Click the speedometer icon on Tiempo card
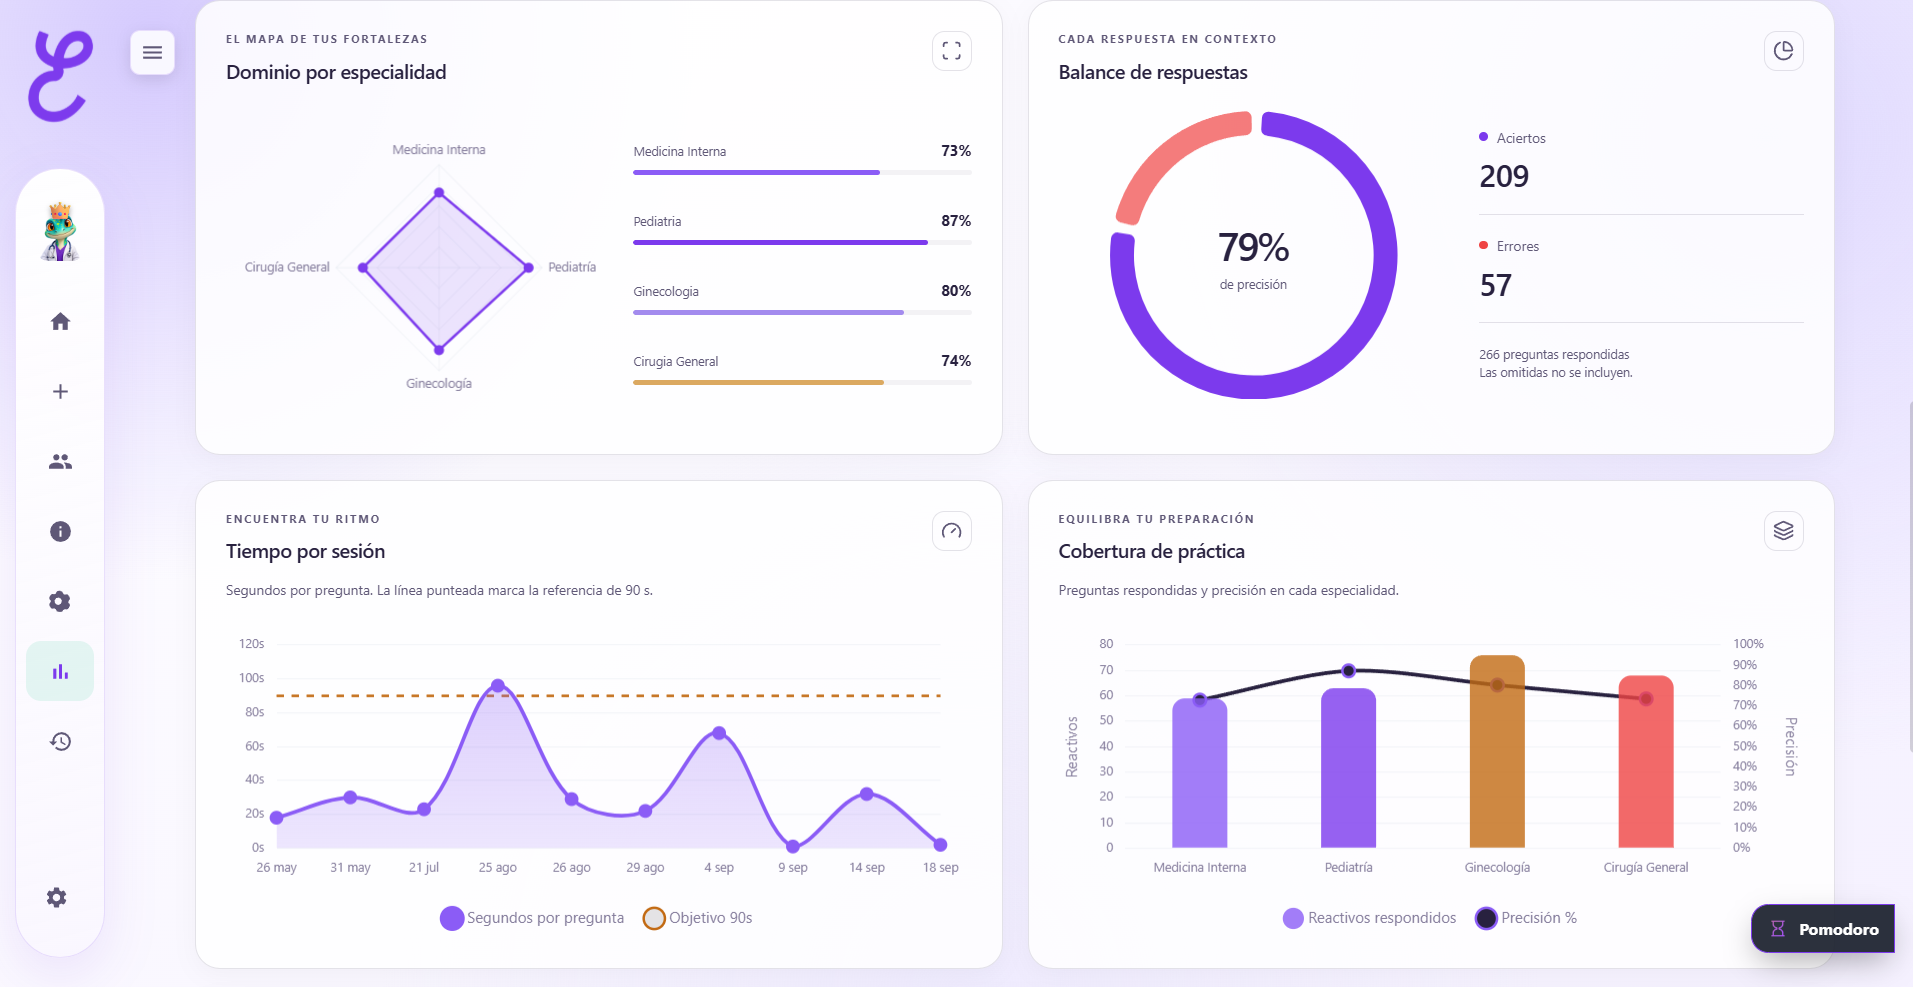Image resolution: width=1913 pixels, height=987 pixels. [x=951, y=531]
